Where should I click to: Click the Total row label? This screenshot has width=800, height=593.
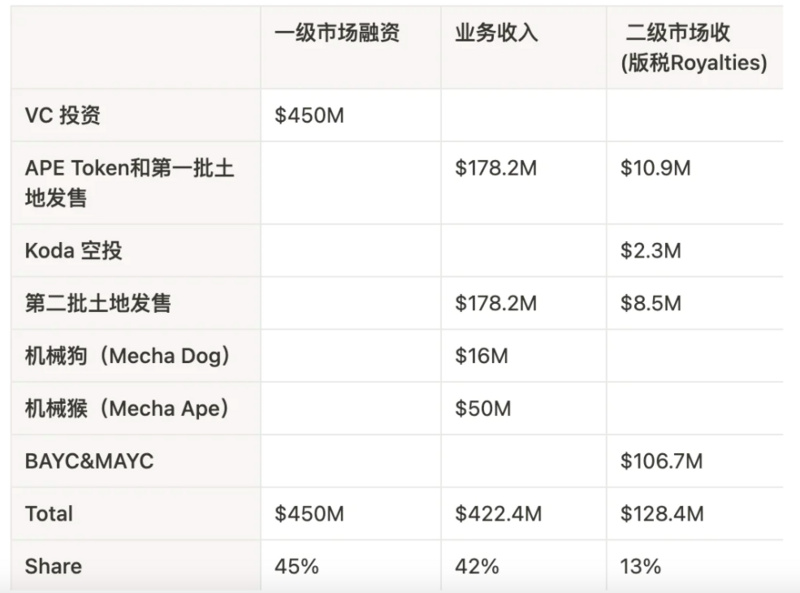pyautogui.click(x=49, y=514)
